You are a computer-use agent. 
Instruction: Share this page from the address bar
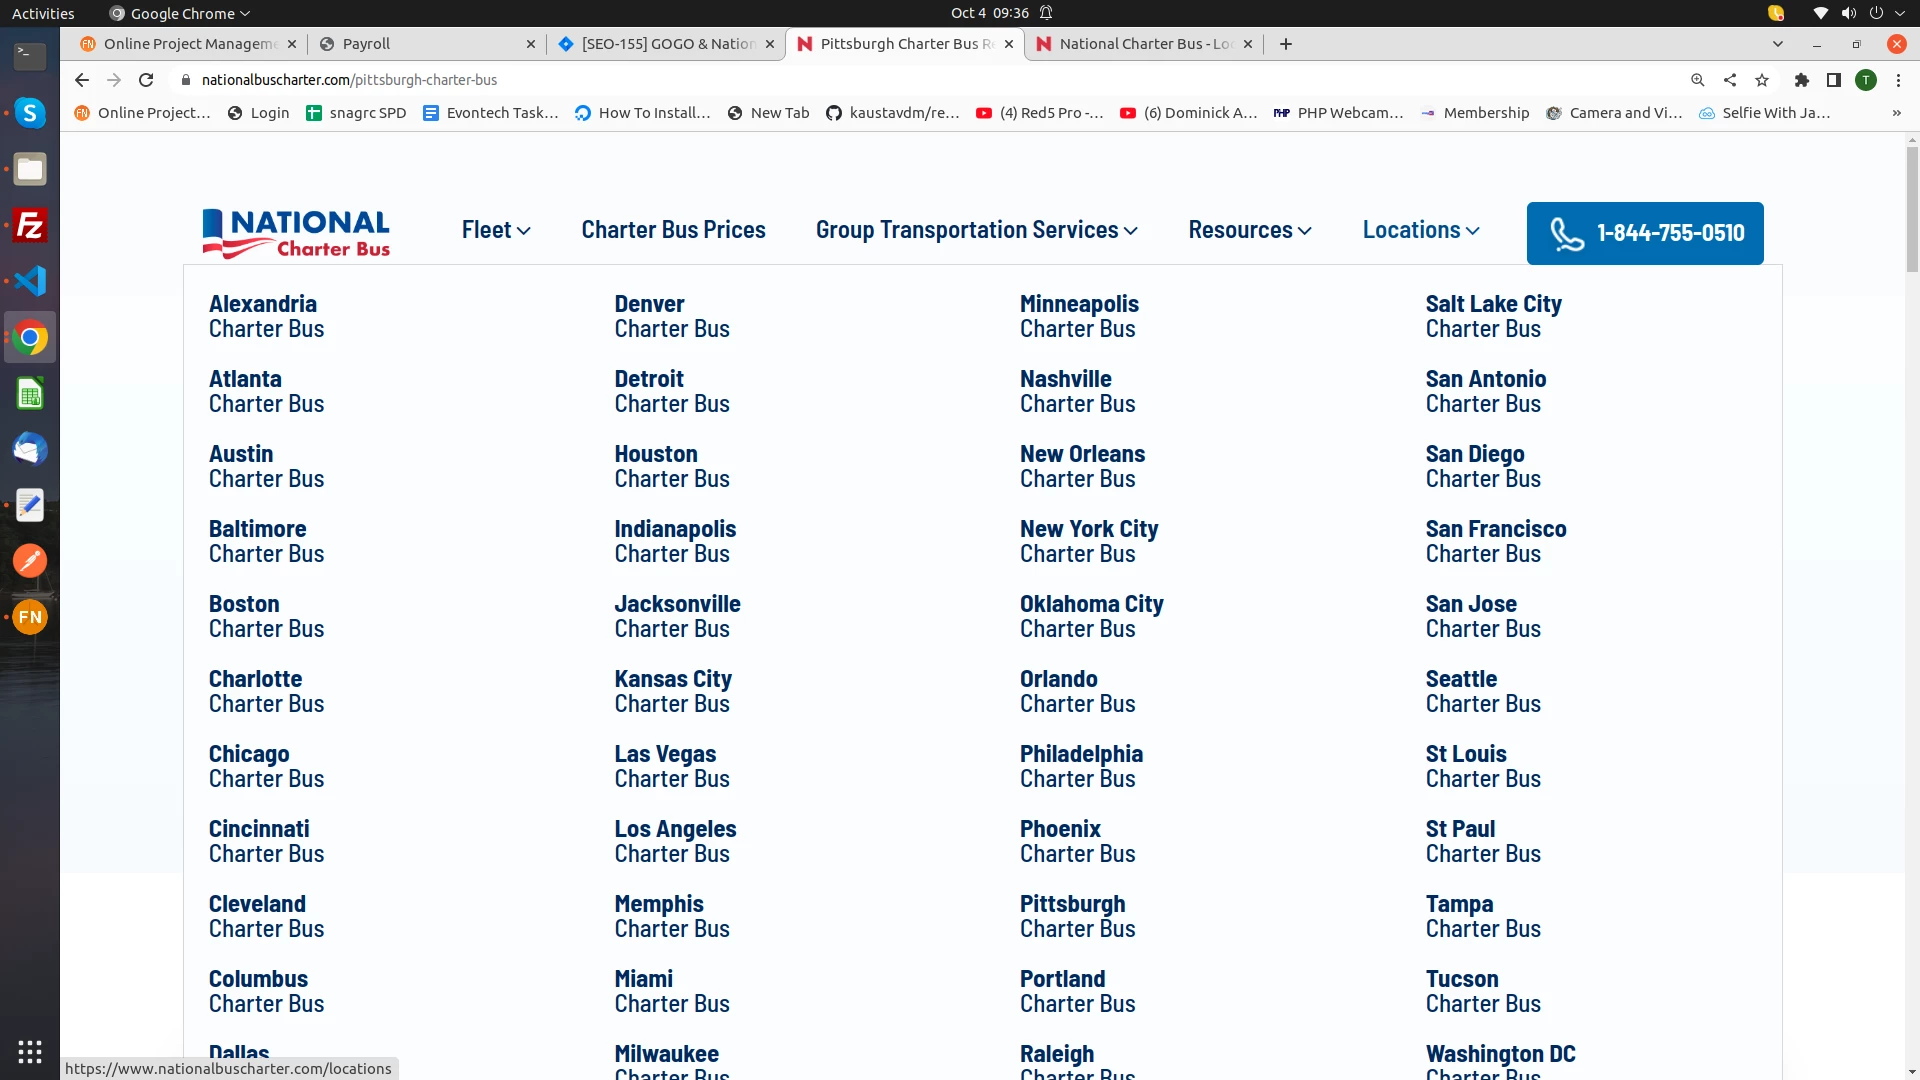pos(1730,80)
